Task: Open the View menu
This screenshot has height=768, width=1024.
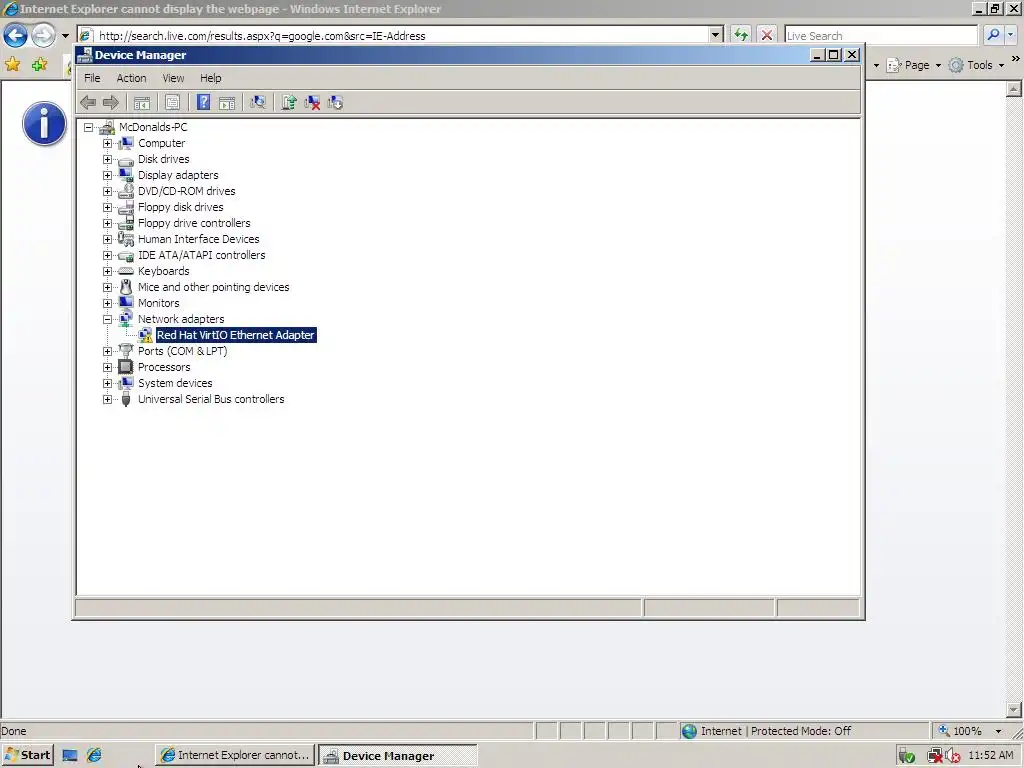Action: 173,78
